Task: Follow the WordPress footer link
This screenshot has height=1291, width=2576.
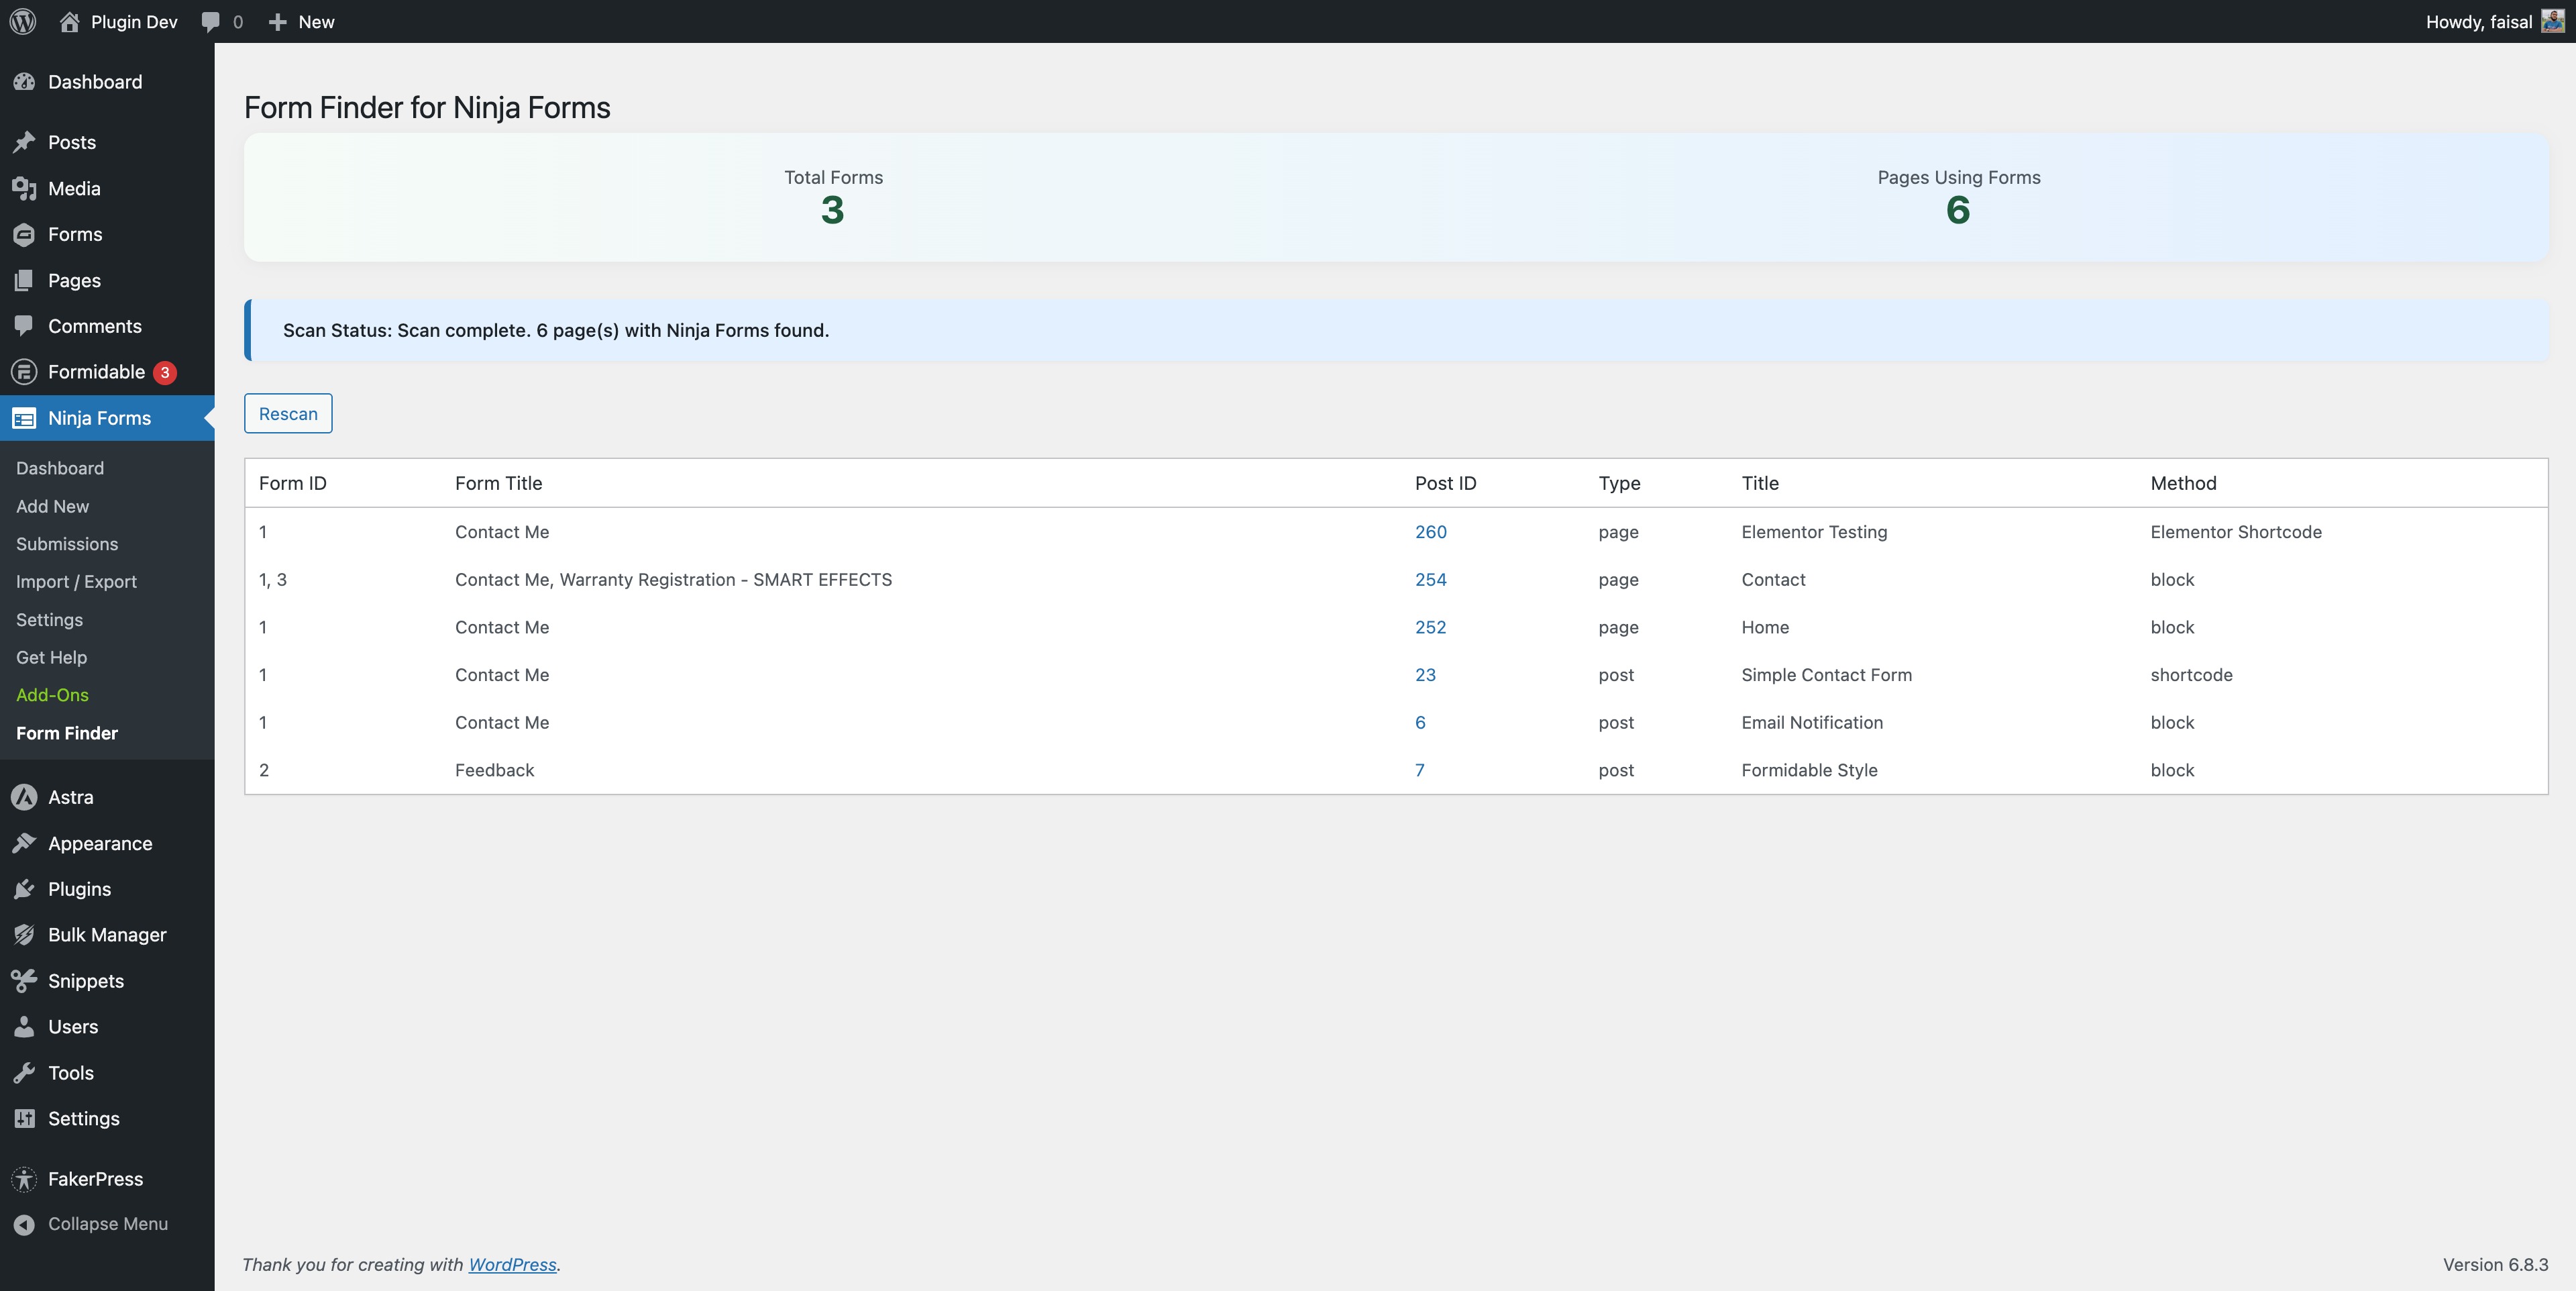Action: [x=512, y=1264]
